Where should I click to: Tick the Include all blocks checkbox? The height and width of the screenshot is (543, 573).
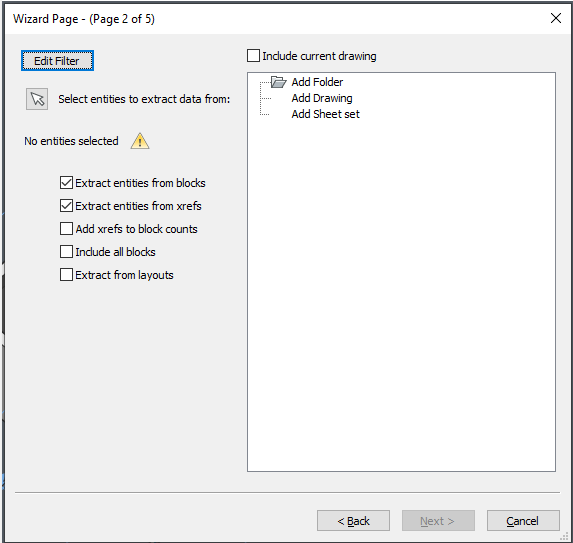pos(66,252)
